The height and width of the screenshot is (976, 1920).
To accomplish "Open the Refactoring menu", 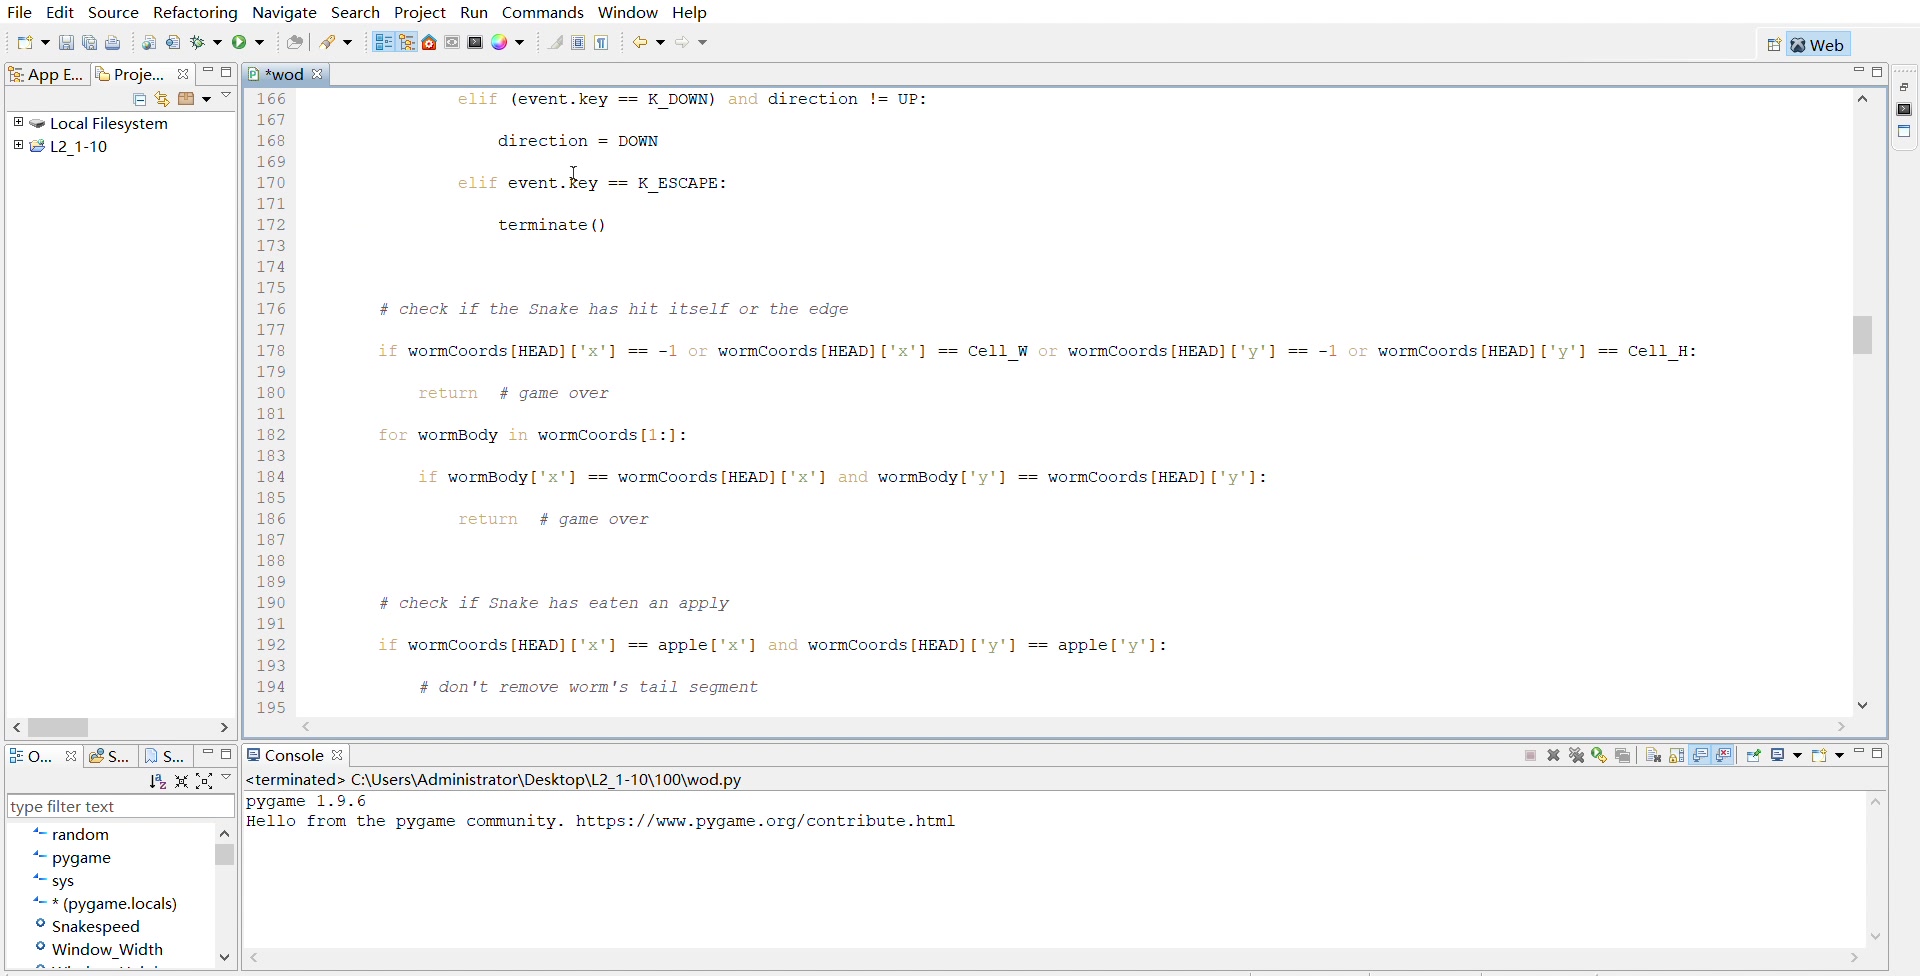I will coord(195,13).
